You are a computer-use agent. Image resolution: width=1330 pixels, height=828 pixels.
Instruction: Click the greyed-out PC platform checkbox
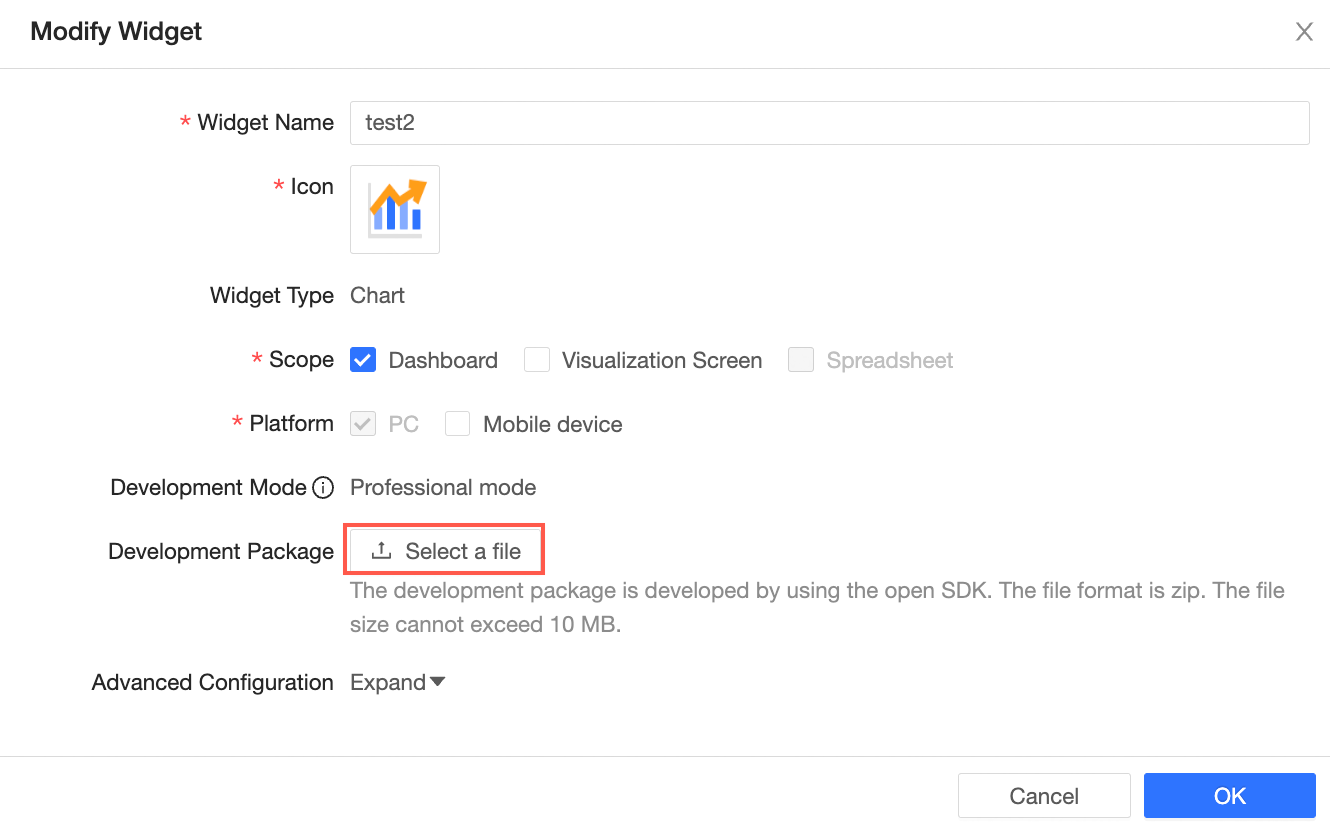363,424
